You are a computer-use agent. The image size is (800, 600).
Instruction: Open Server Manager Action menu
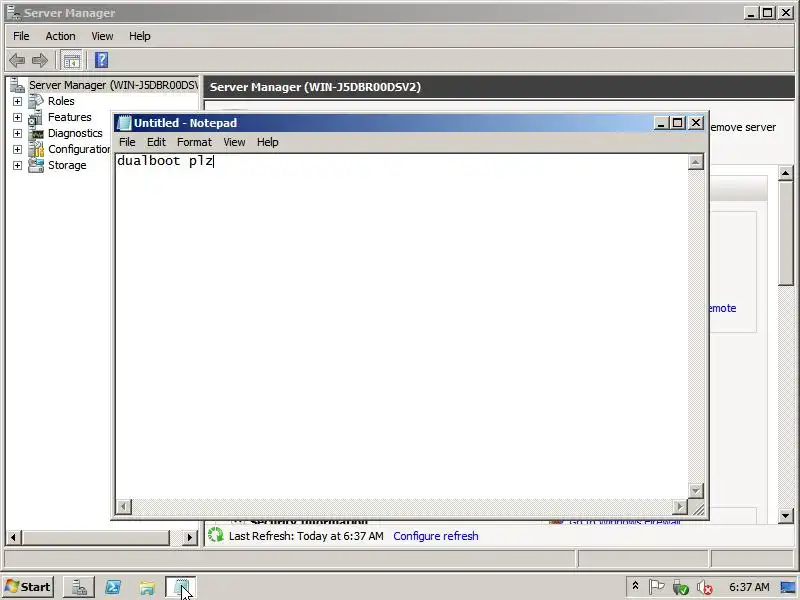click(x=60, y=36)
